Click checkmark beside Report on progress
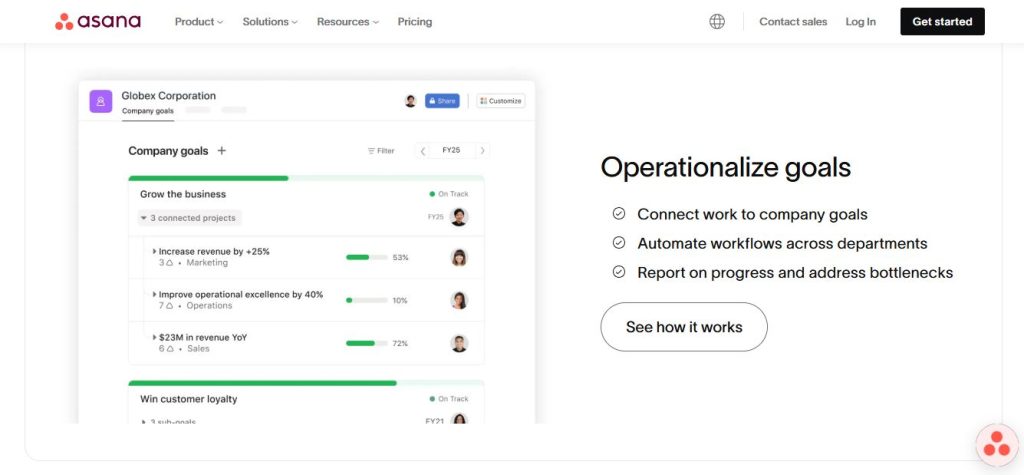1024x475 pixels. point(618,272)
